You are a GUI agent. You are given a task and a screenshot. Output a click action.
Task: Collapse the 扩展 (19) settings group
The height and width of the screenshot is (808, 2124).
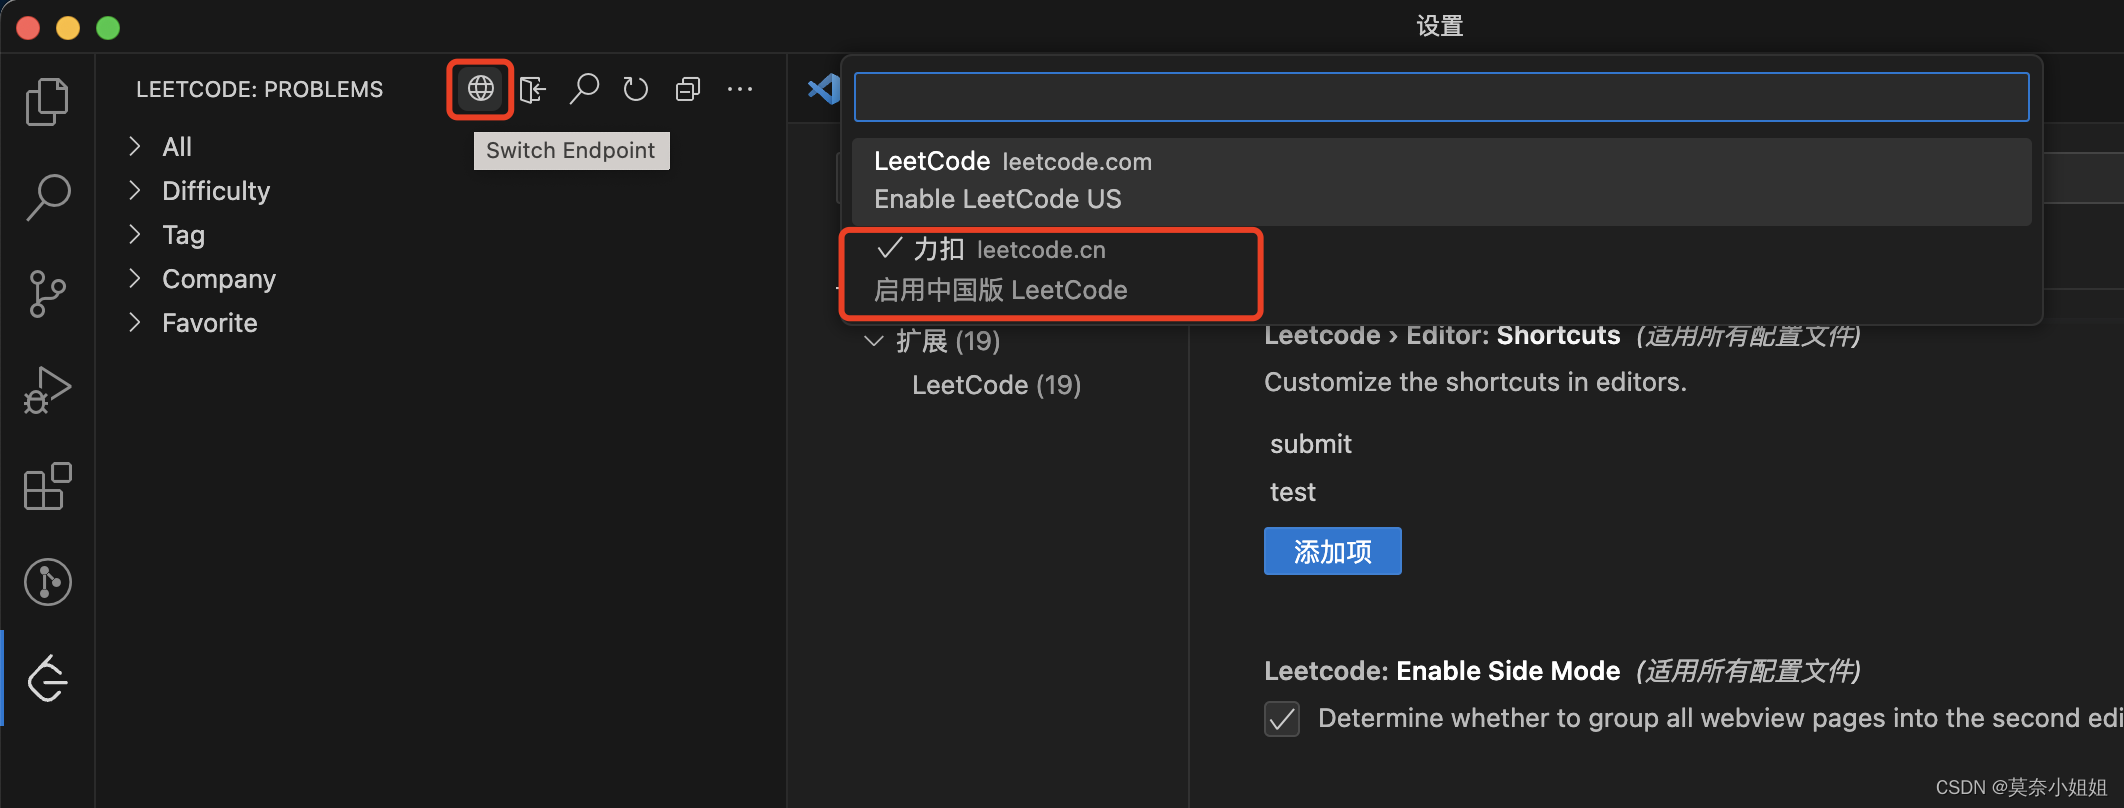point(874,341)
